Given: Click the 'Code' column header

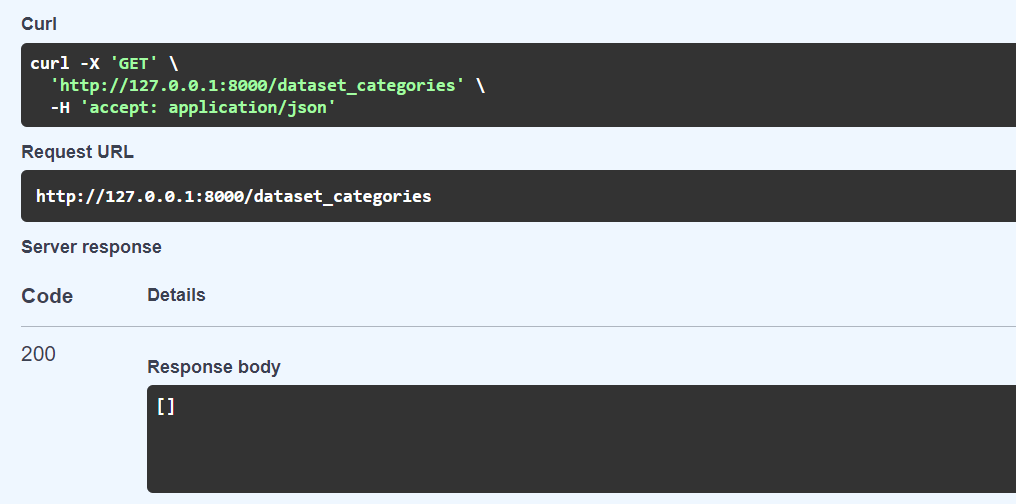Looking at the screenshot, I should coord(47,296).
